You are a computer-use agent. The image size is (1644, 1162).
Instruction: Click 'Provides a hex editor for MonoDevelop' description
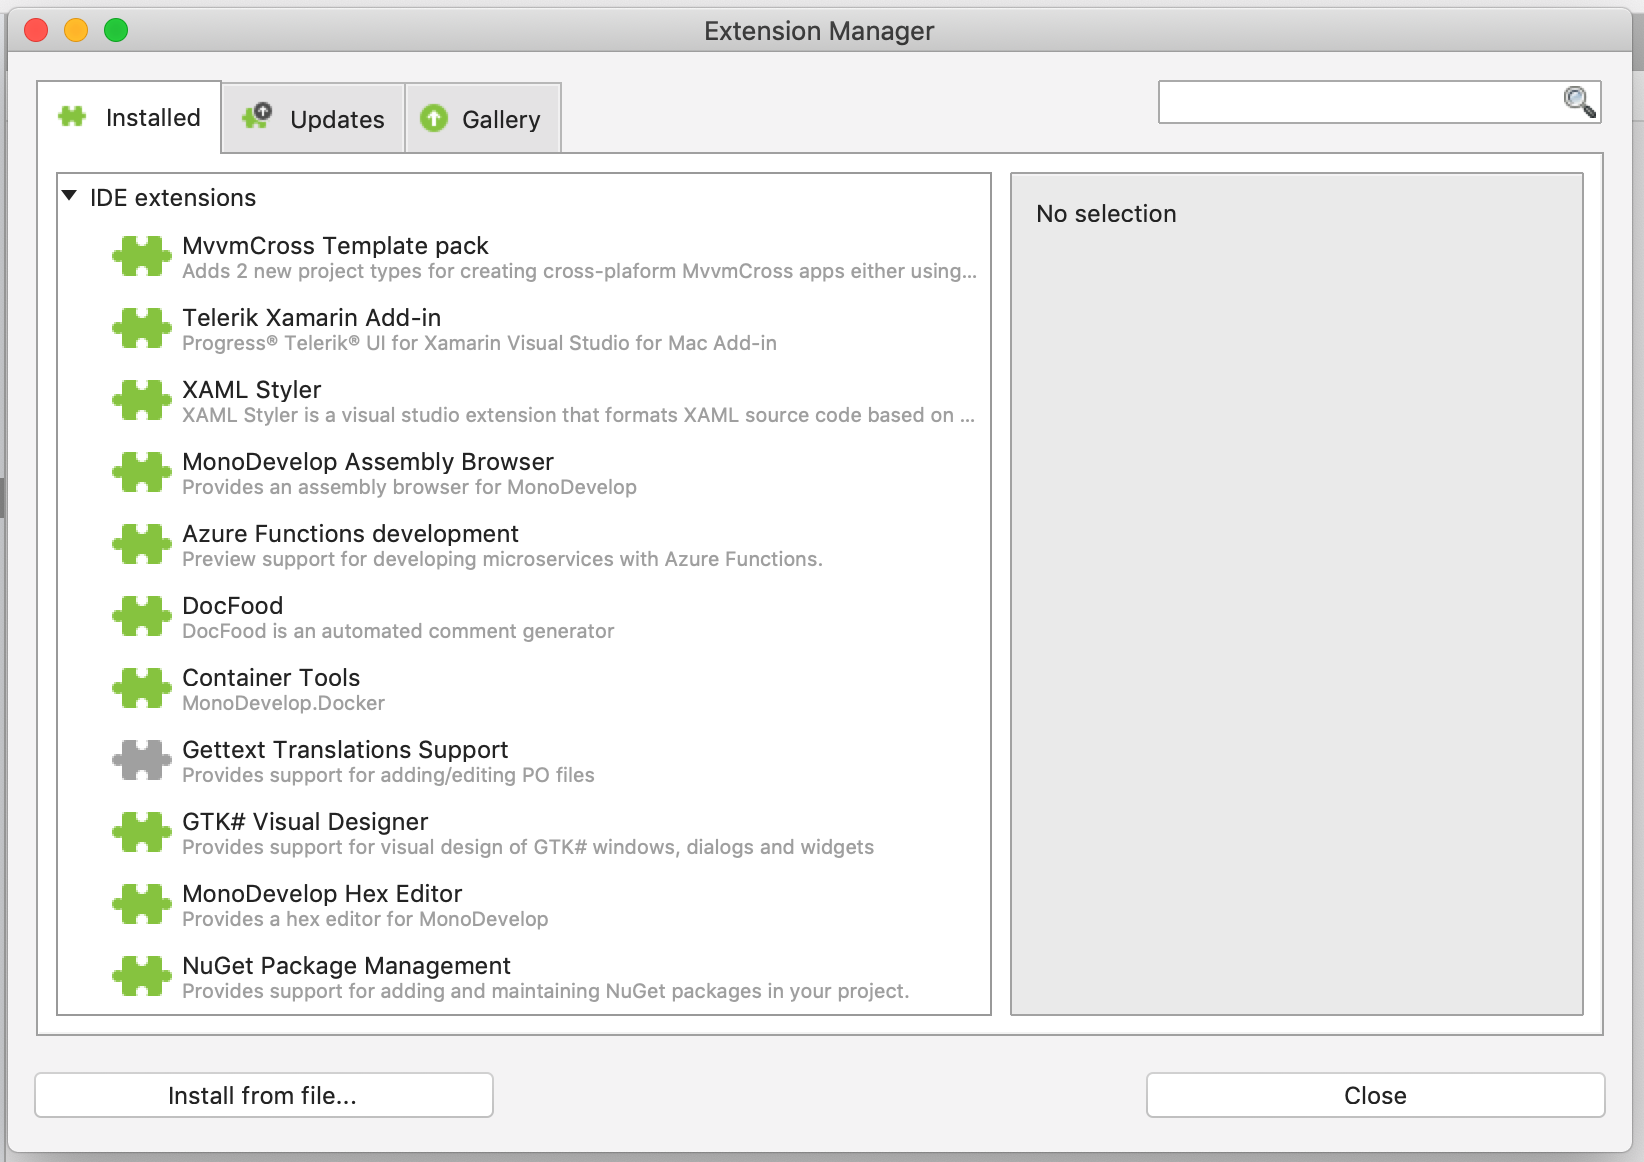(x=365, y=919)
